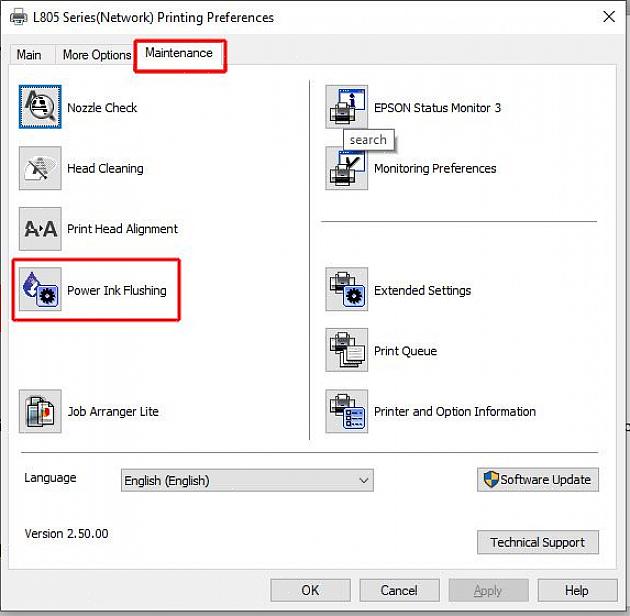Open the EPSON Status Monitor 3 icon
630x616 pixels.
(346, 107)
